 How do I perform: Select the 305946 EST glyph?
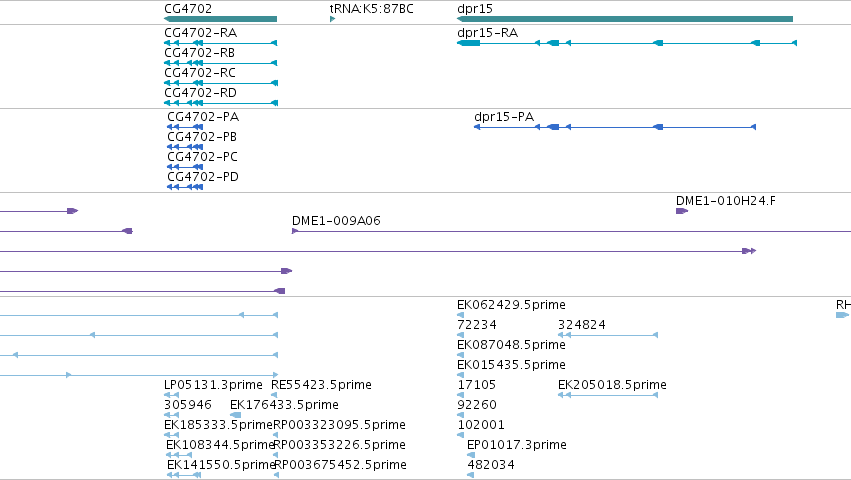coord(172,415)
